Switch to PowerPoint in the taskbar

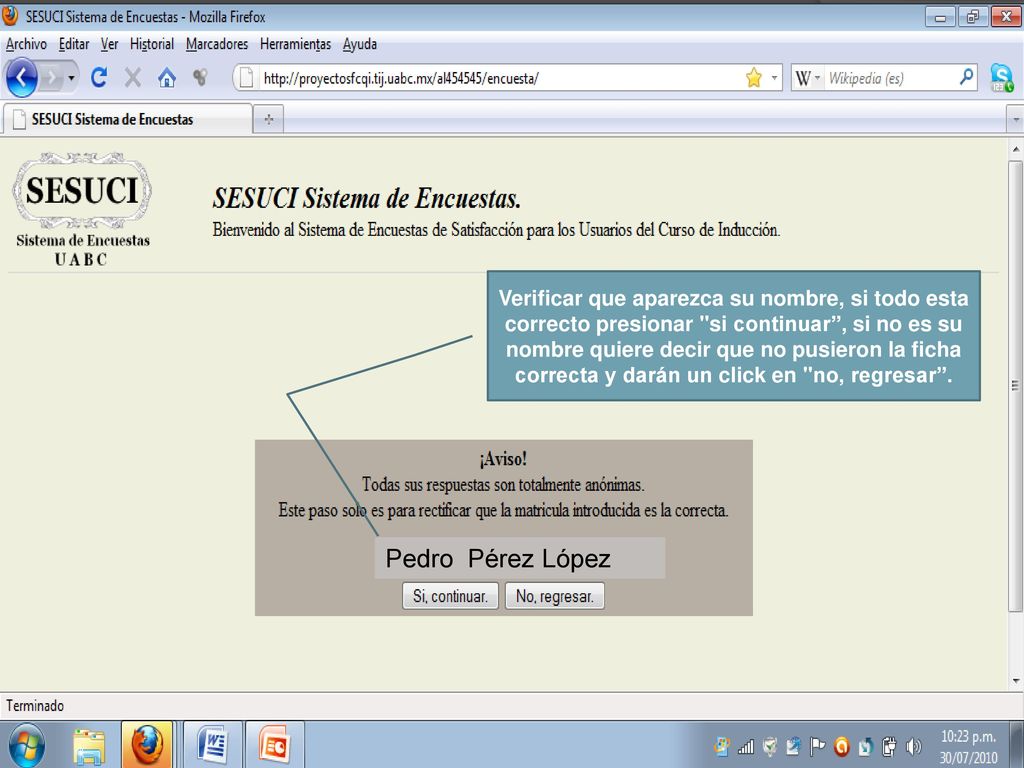274,744
